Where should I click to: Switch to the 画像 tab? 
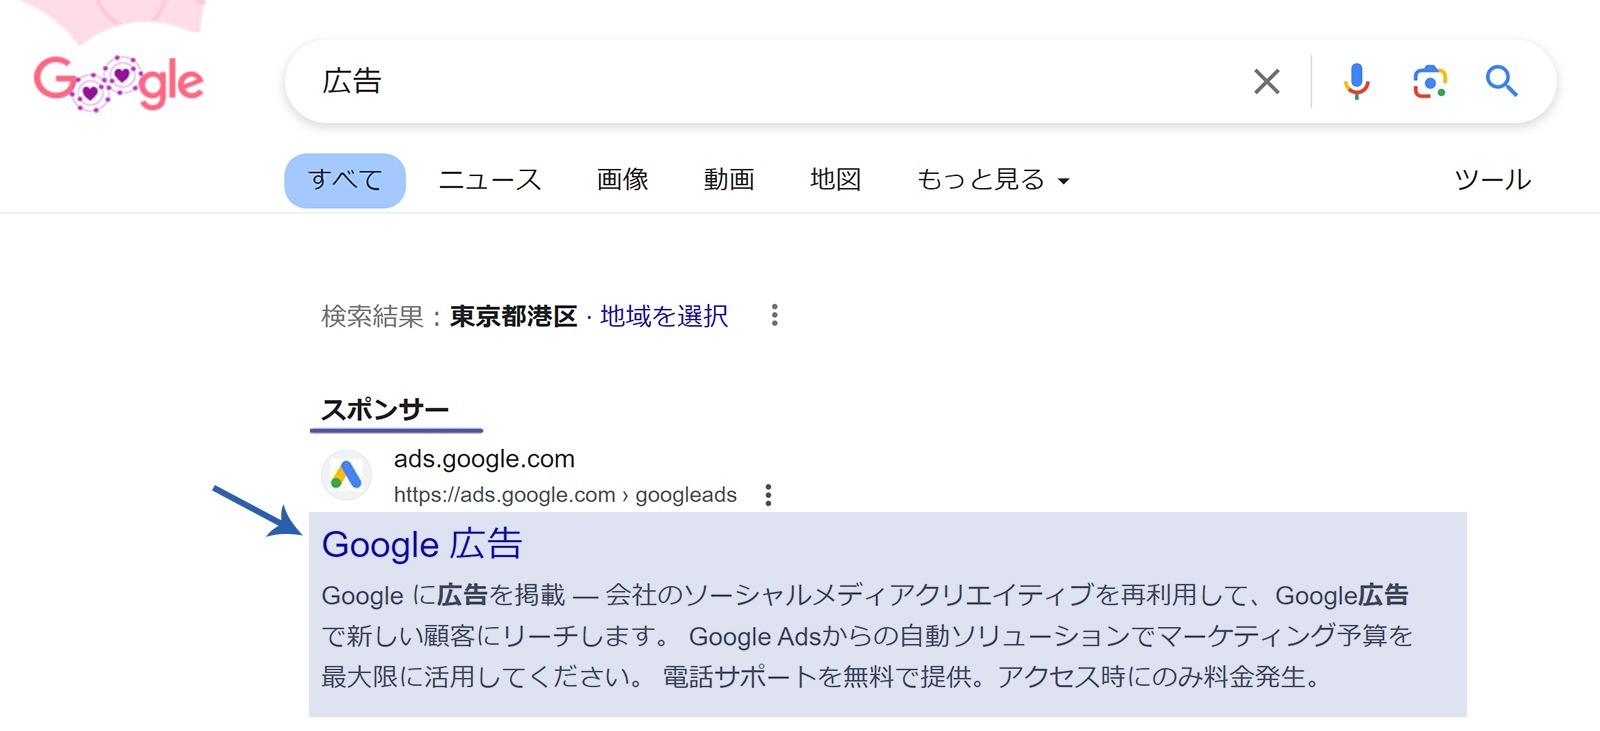pos(623,180)
